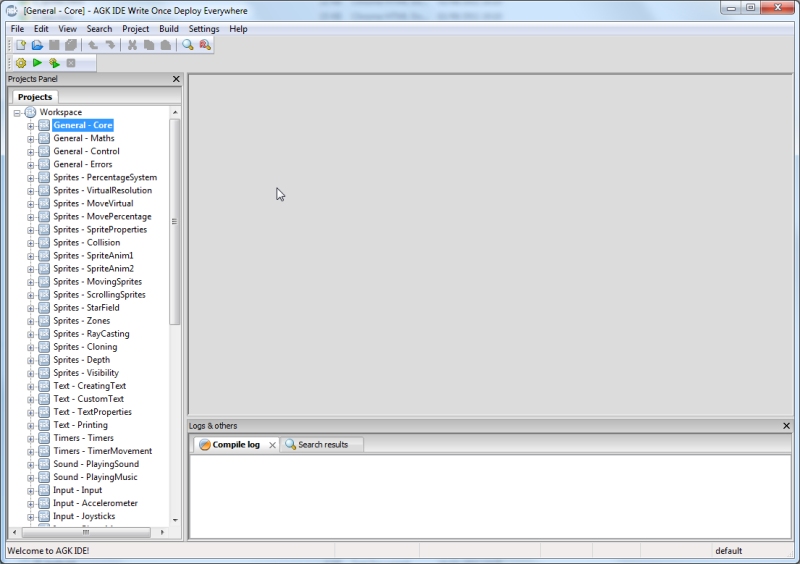800x564 pixels.
Task: Click the Save file toolbar icon
Action: (x=54, y=45)
